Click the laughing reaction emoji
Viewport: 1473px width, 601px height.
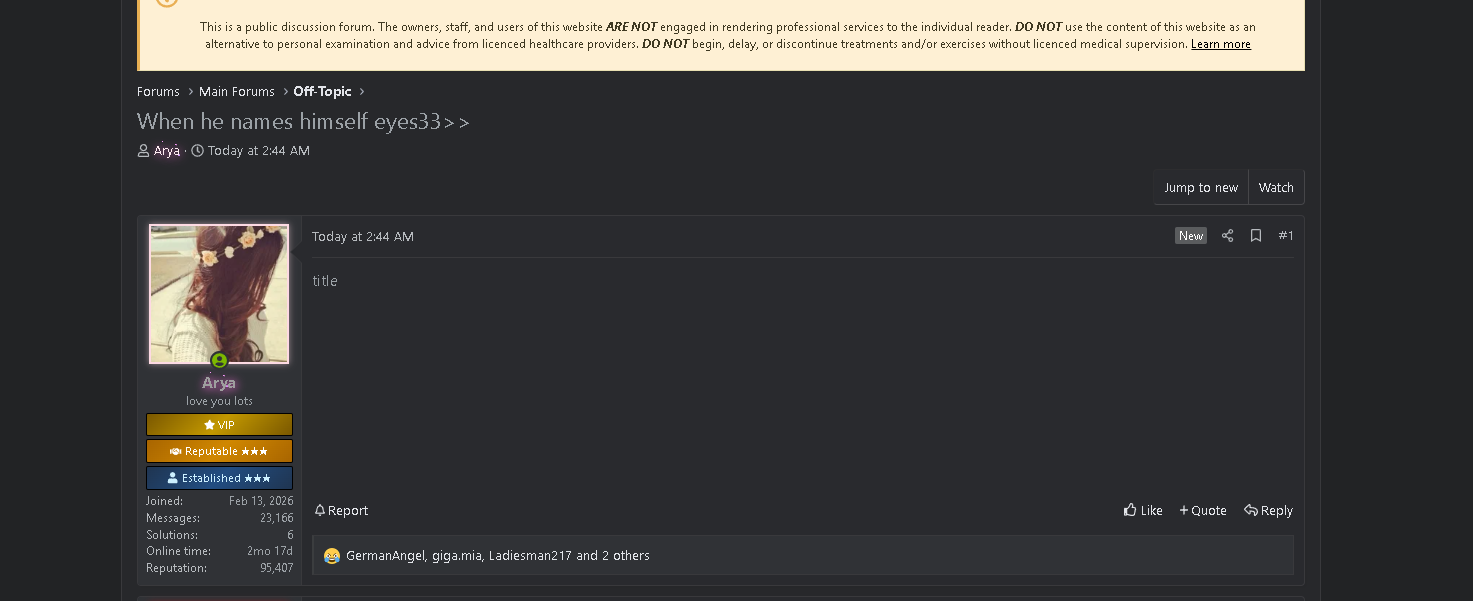[332, 556]
